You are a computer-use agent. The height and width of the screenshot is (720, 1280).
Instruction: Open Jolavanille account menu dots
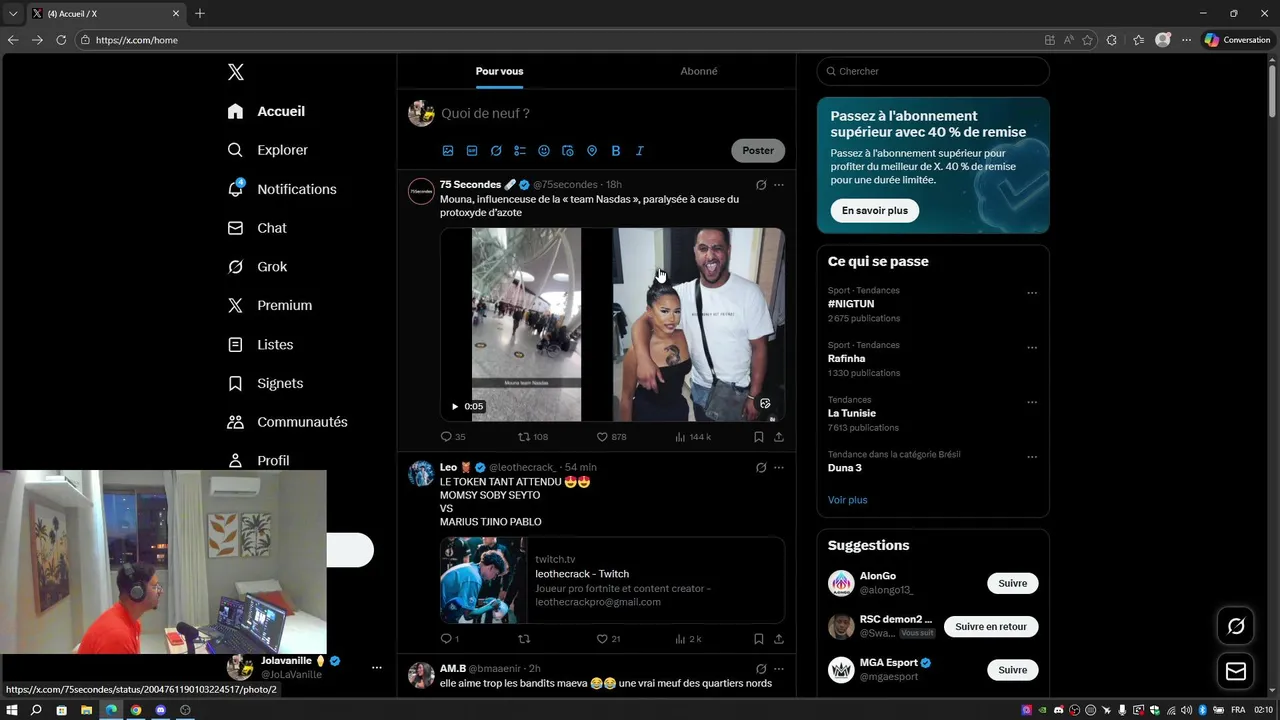point(377,667)
